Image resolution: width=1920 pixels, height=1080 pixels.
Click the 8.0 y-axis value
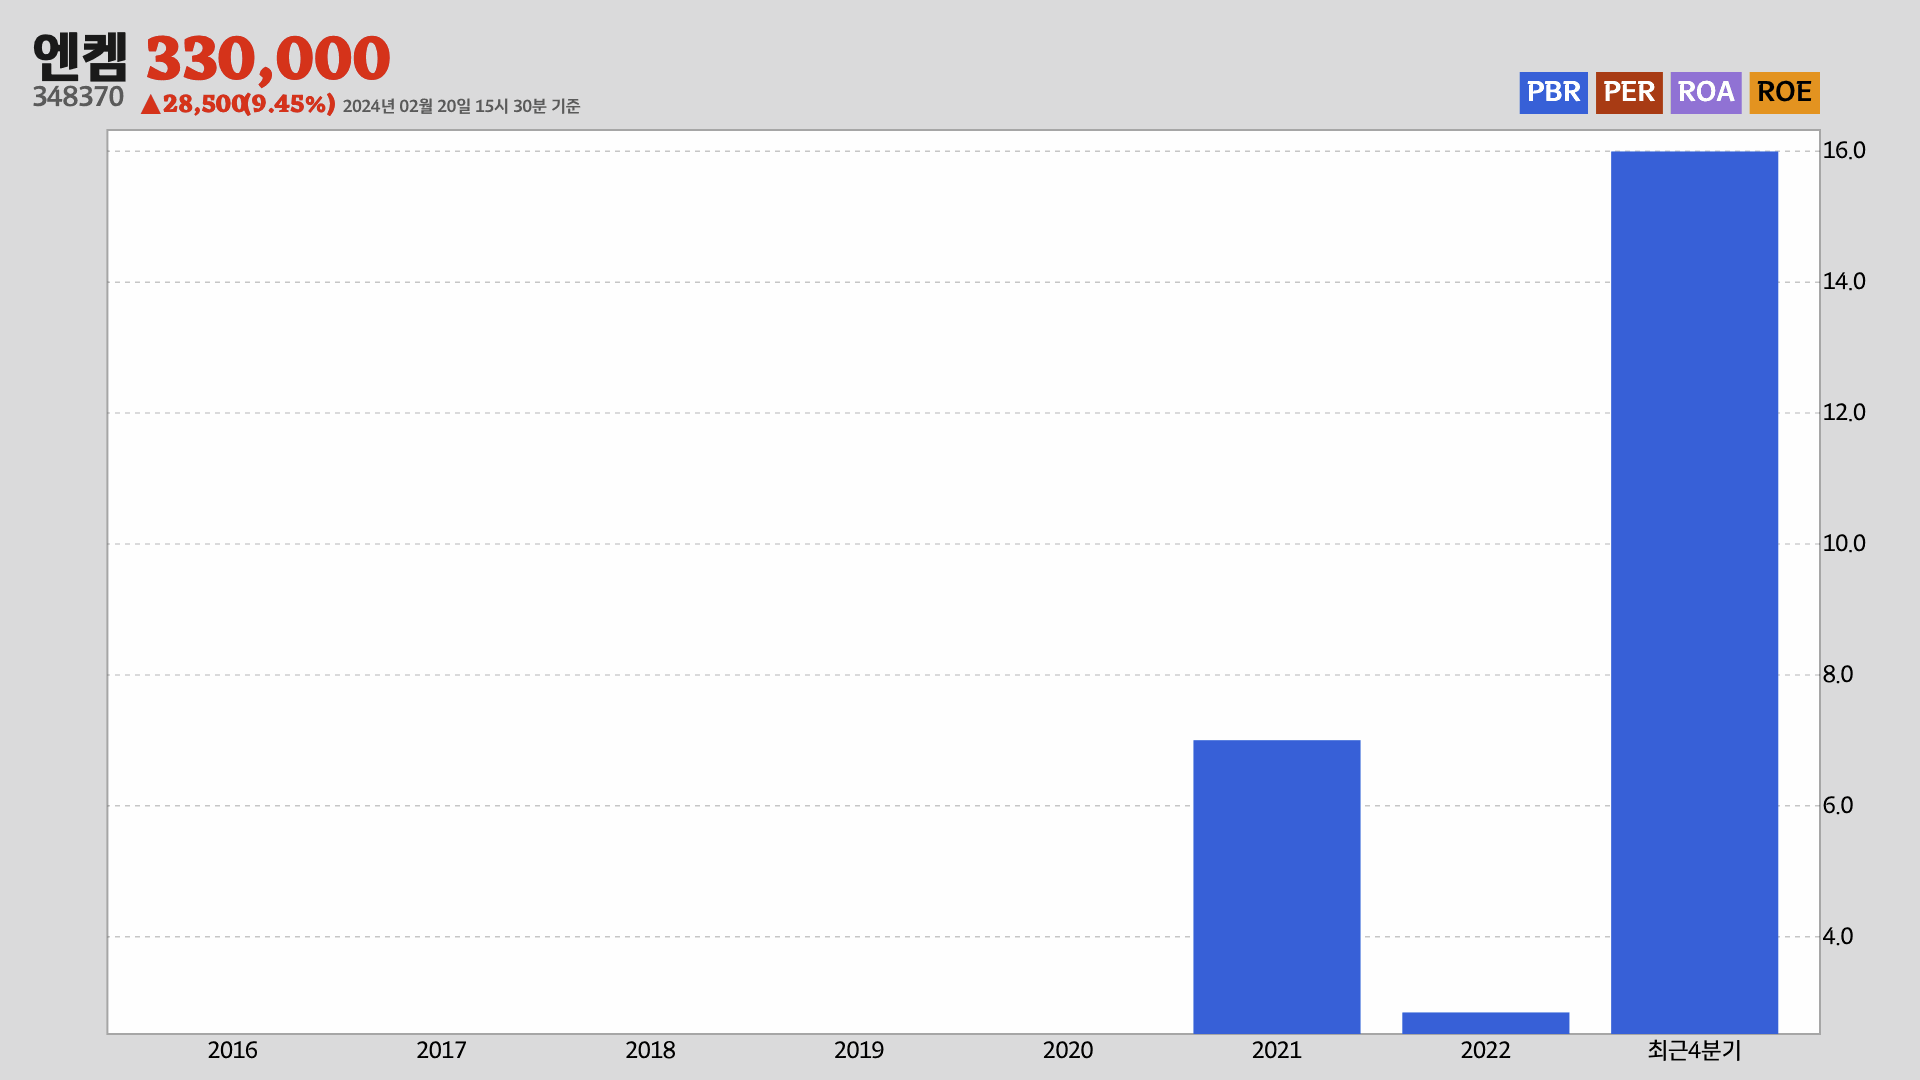(x=1838, y=675)
